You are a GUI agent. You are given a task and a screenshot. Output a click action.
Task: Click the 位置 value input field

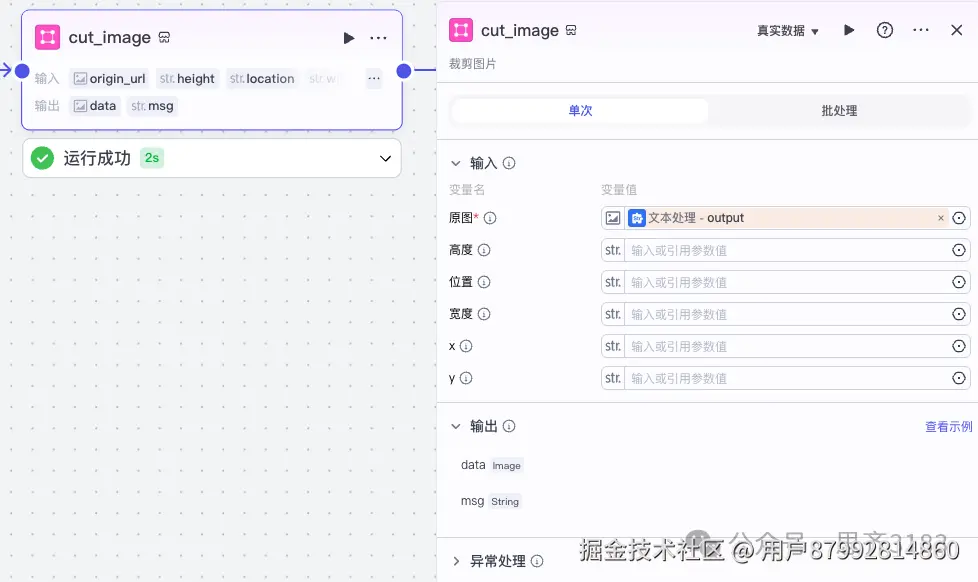tap(786, 282)
